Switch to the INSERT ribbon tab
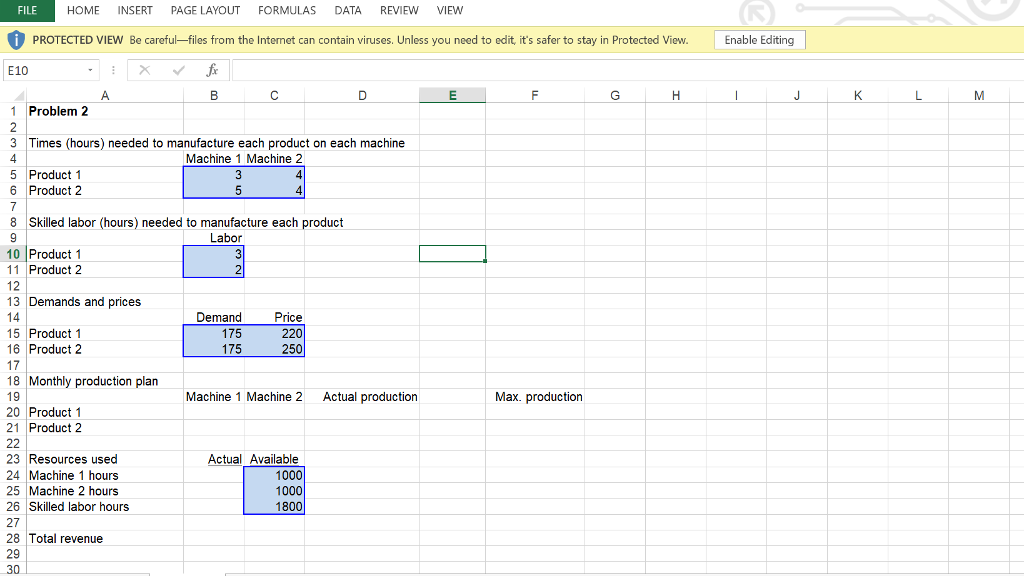This screenshot has width=1024, height=576. (135, 10)
